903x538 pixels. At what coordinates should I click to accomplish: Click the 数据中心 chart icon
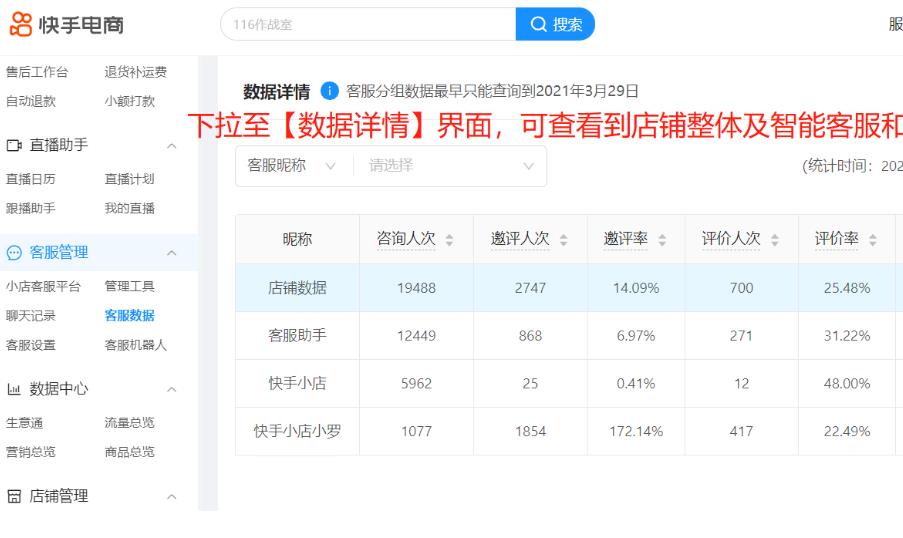(14, 389)
